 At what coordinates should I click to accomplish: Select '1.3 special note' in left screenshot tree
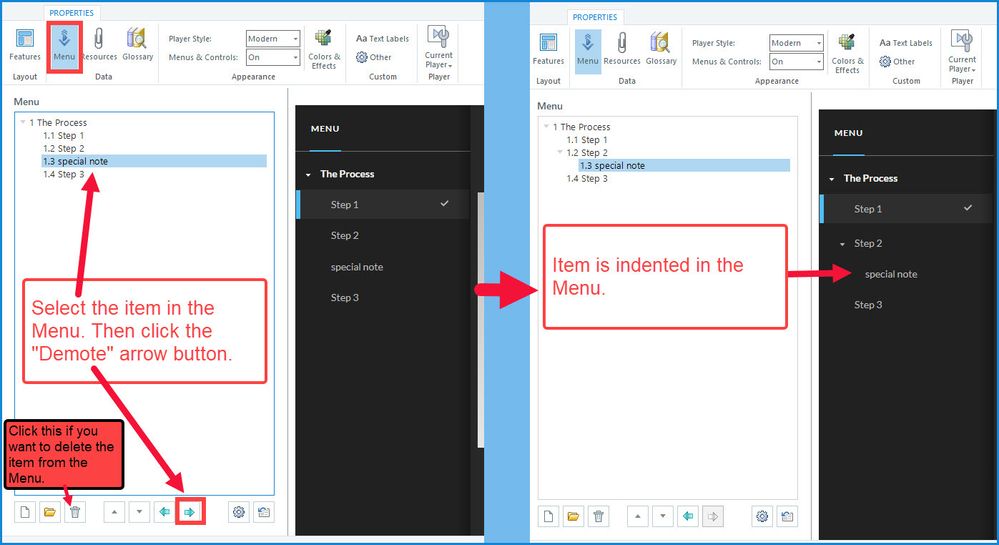154,161
